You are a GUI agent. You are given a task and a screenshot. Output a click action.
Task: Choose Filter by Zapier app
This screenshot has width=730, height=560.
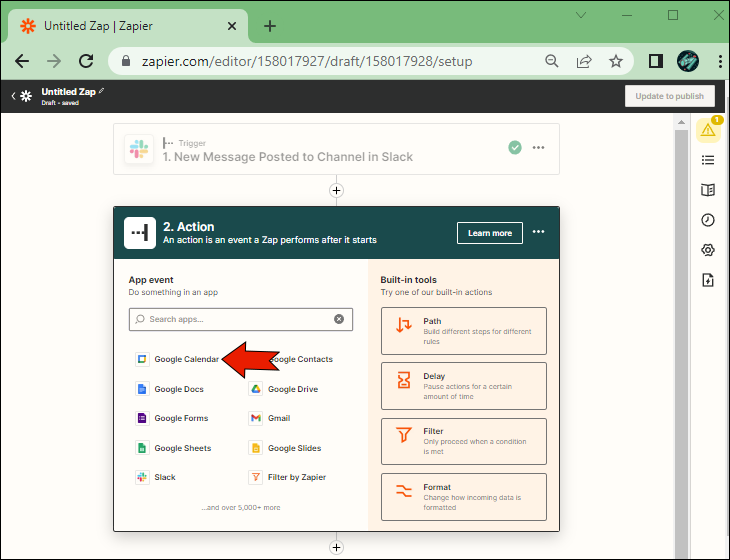click(x=287, y=478)
